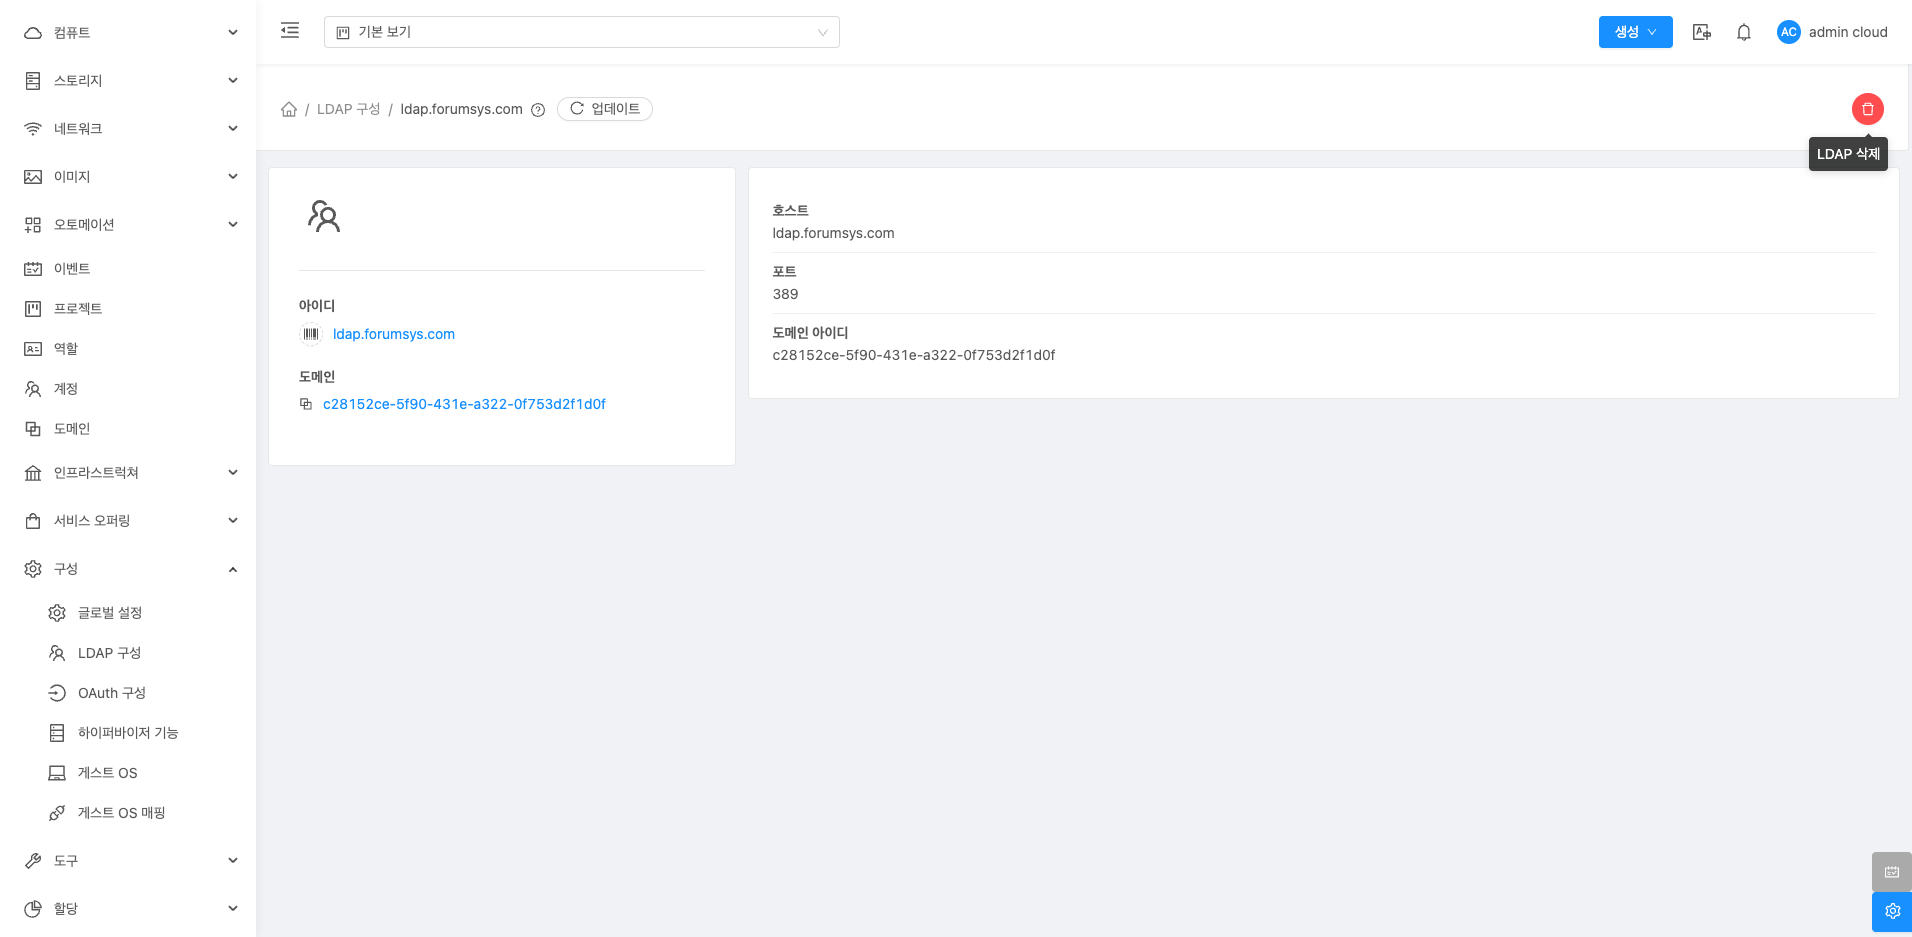Image resolution: width=1912 pixels, height=937 pixels.
Task: Open the domain ID link c28152ce
Action: point(464,404)
